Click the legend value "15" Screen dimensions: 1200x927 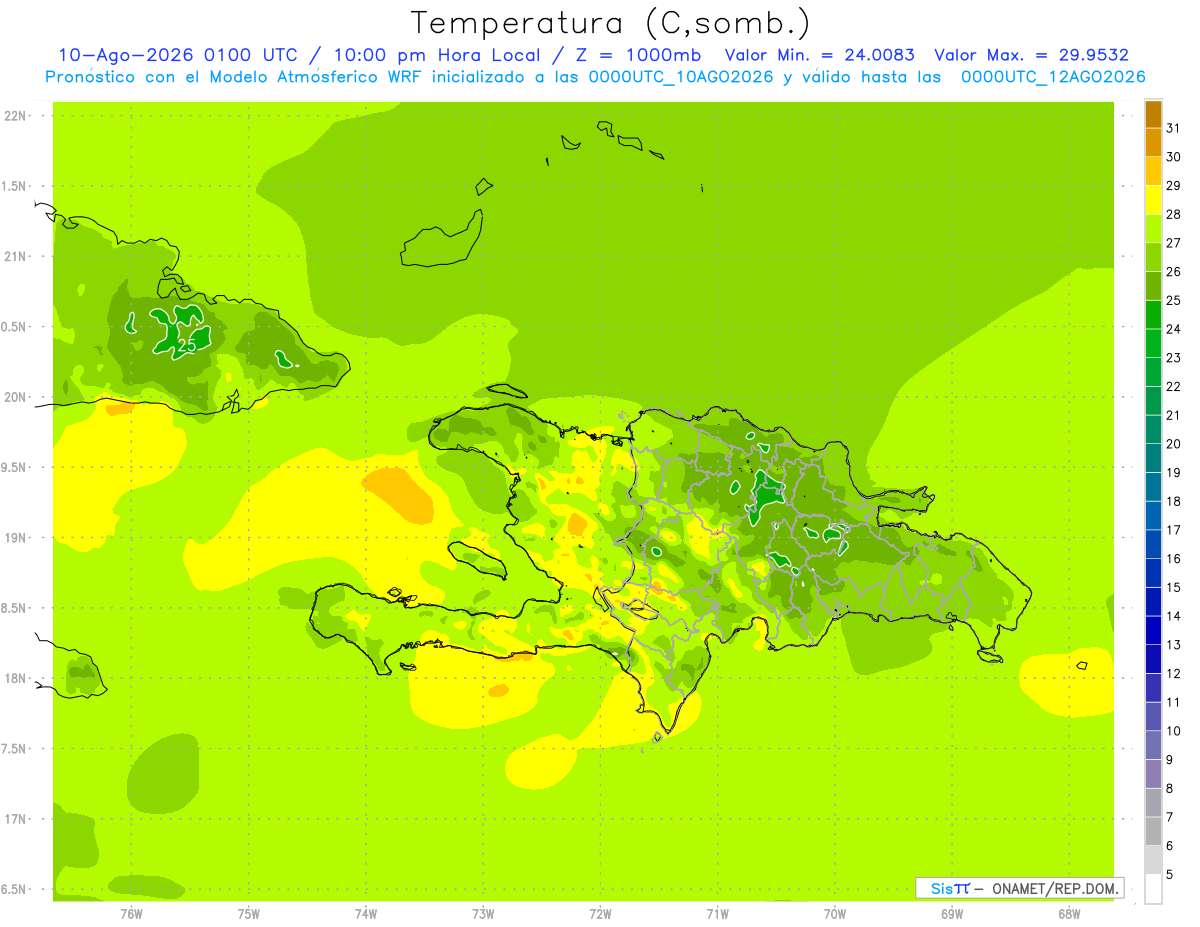pyautogui.click(x=1173, y=587)
